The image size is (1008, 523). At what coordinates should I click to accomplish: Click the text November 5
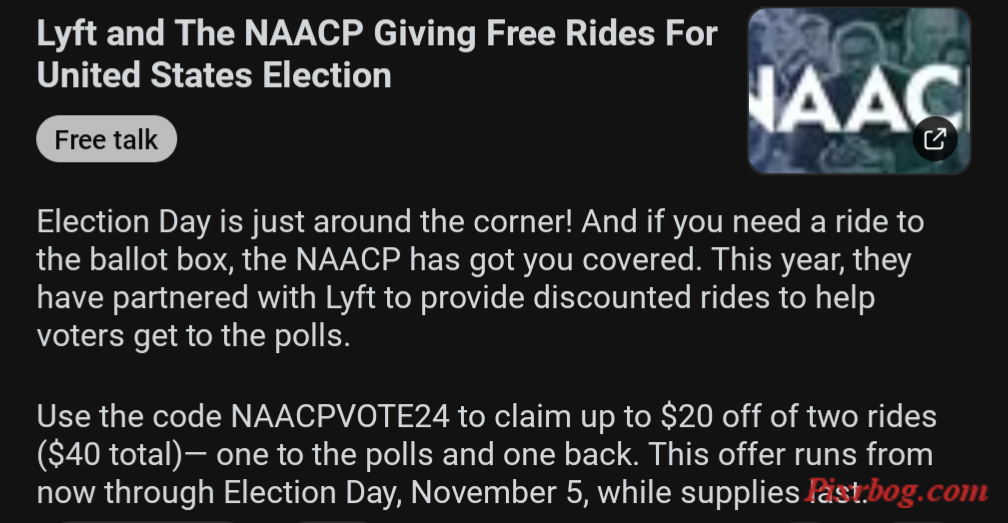click(x=495, y=493)
